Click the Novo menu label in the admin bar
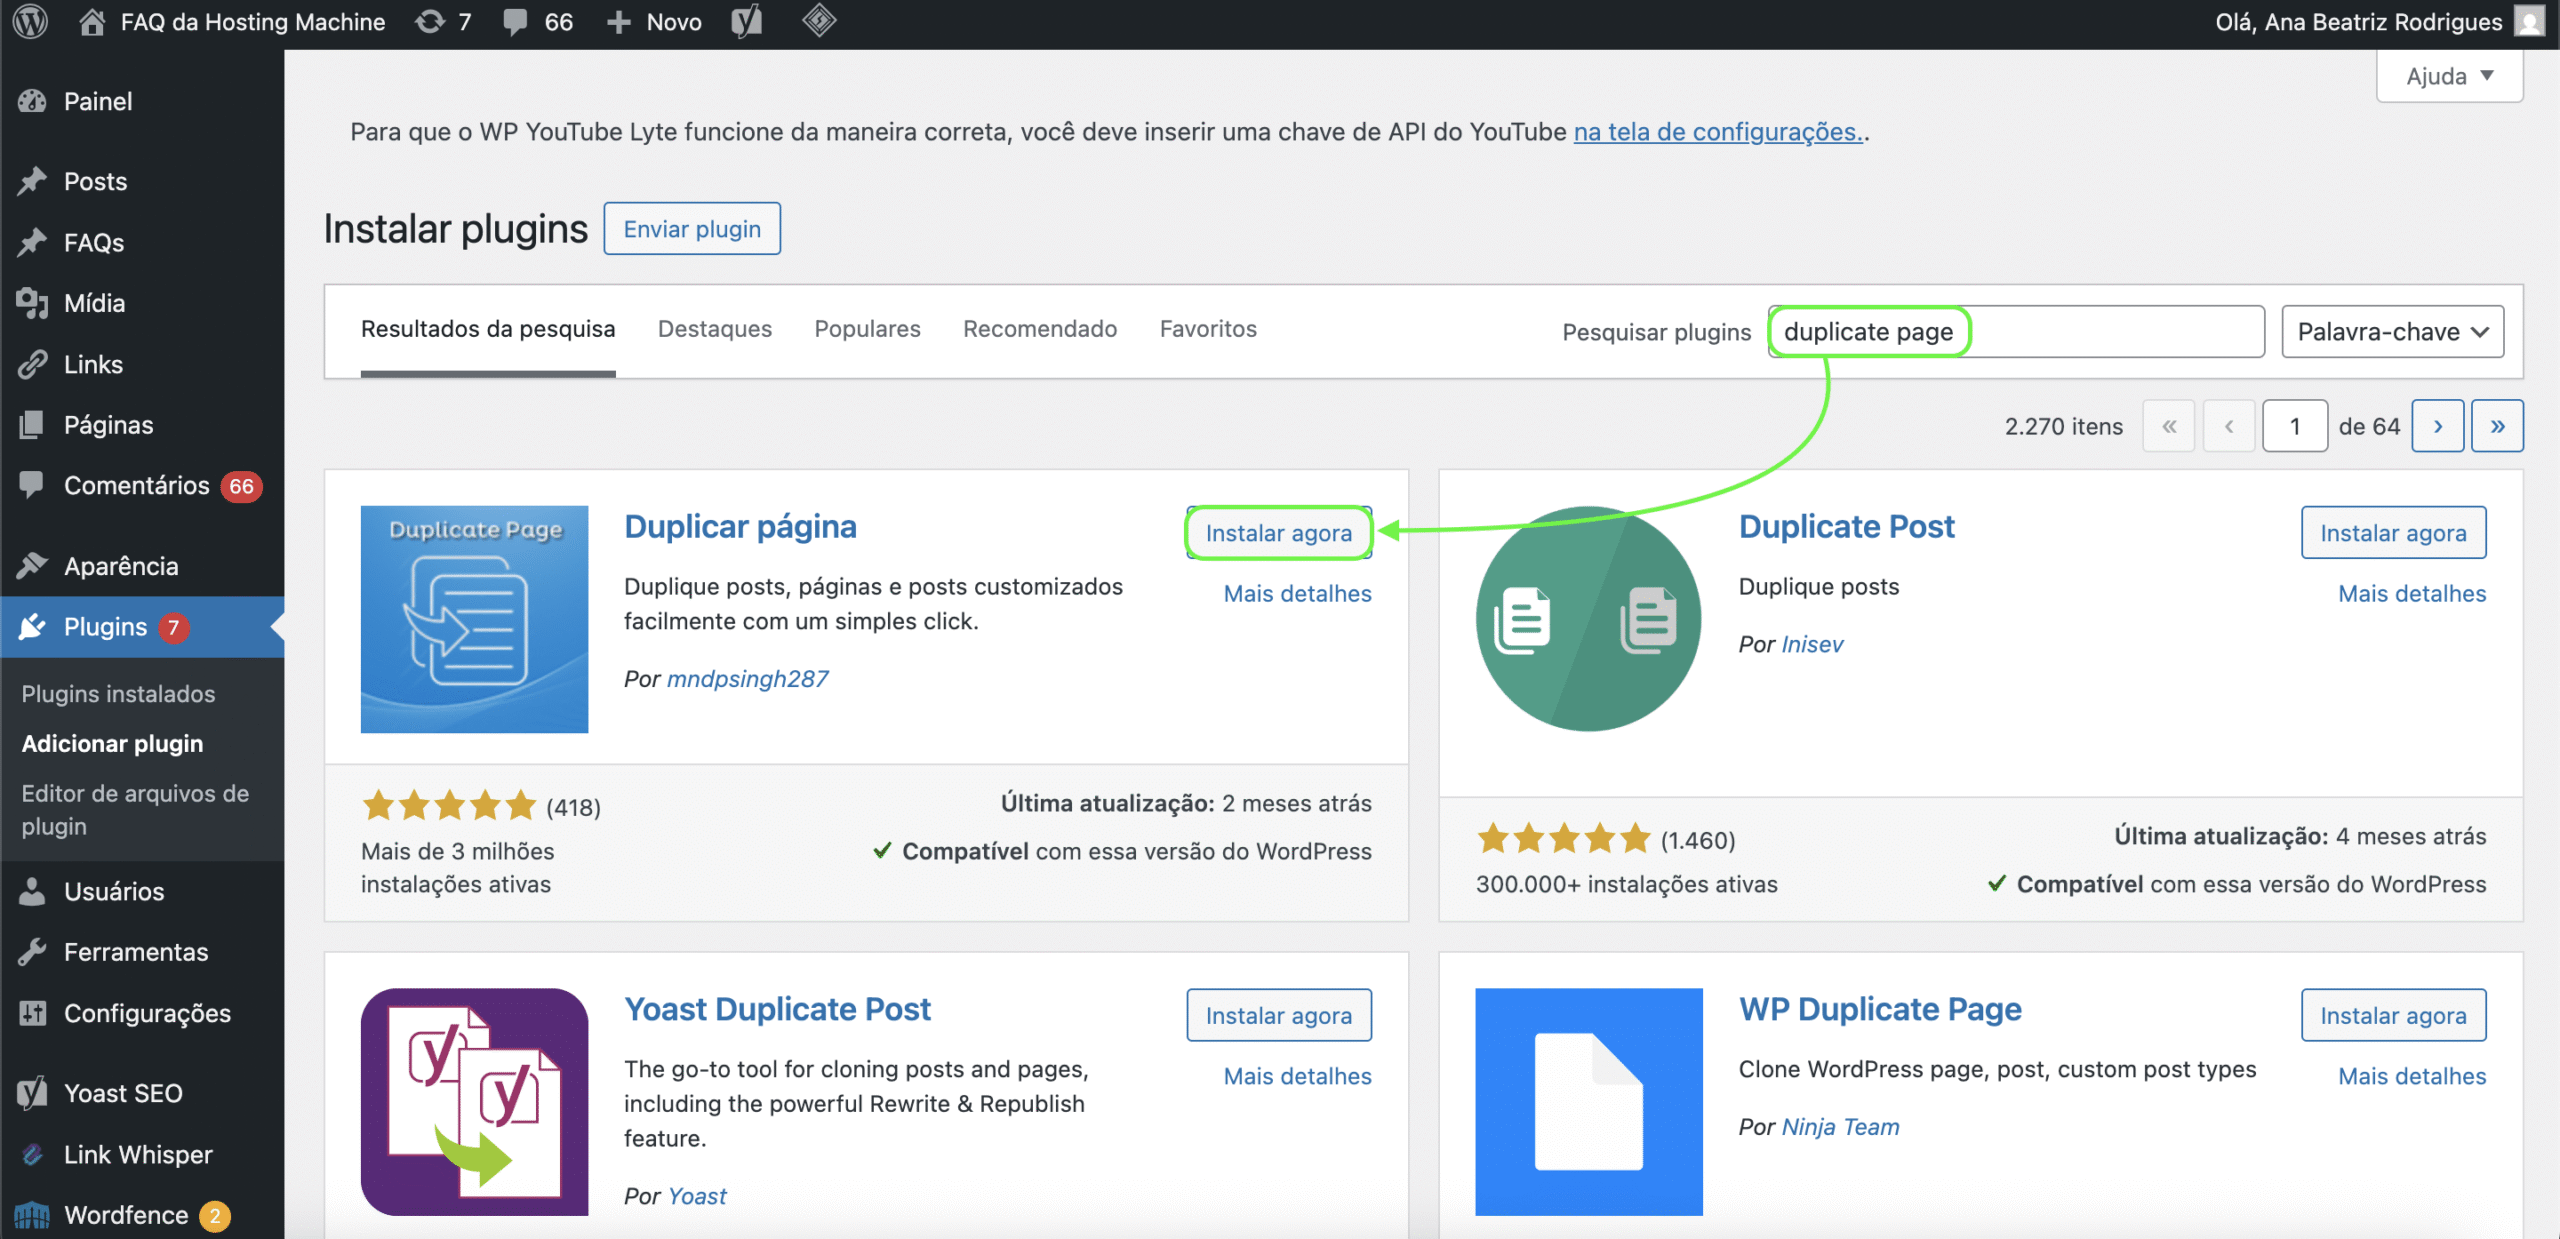Image resolution: width=2560 pixels, height=1239 pixels. pyautogui.click(x=674, y=22)
